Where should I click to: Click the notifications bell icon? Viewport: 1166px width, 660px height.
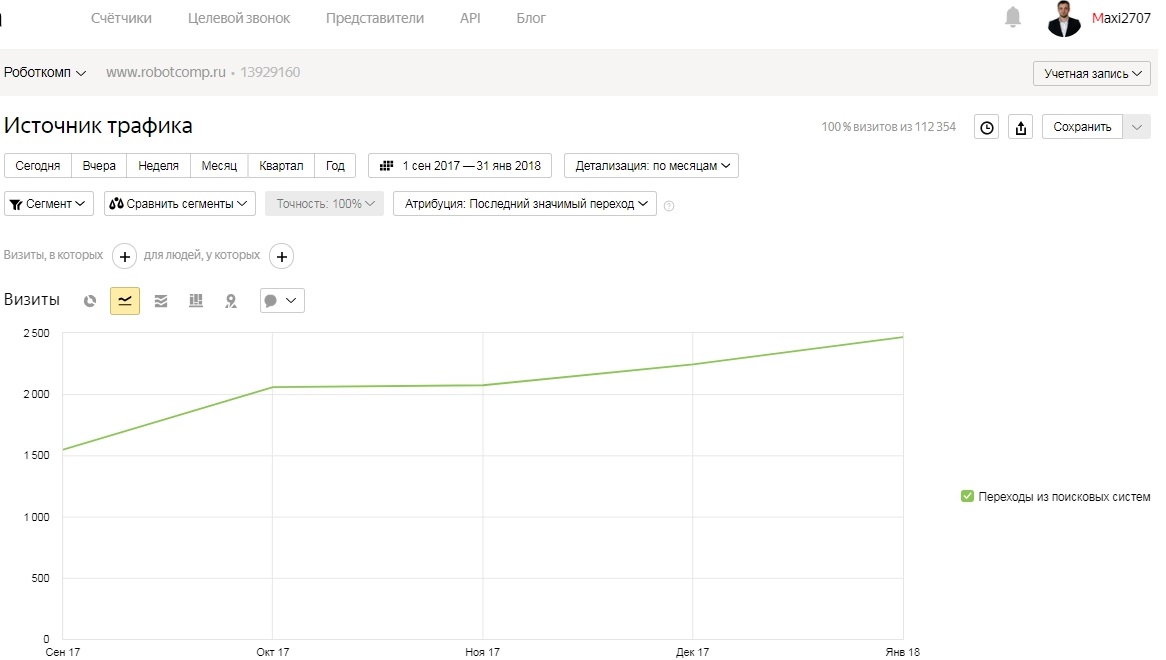[x=1012, y=17]
